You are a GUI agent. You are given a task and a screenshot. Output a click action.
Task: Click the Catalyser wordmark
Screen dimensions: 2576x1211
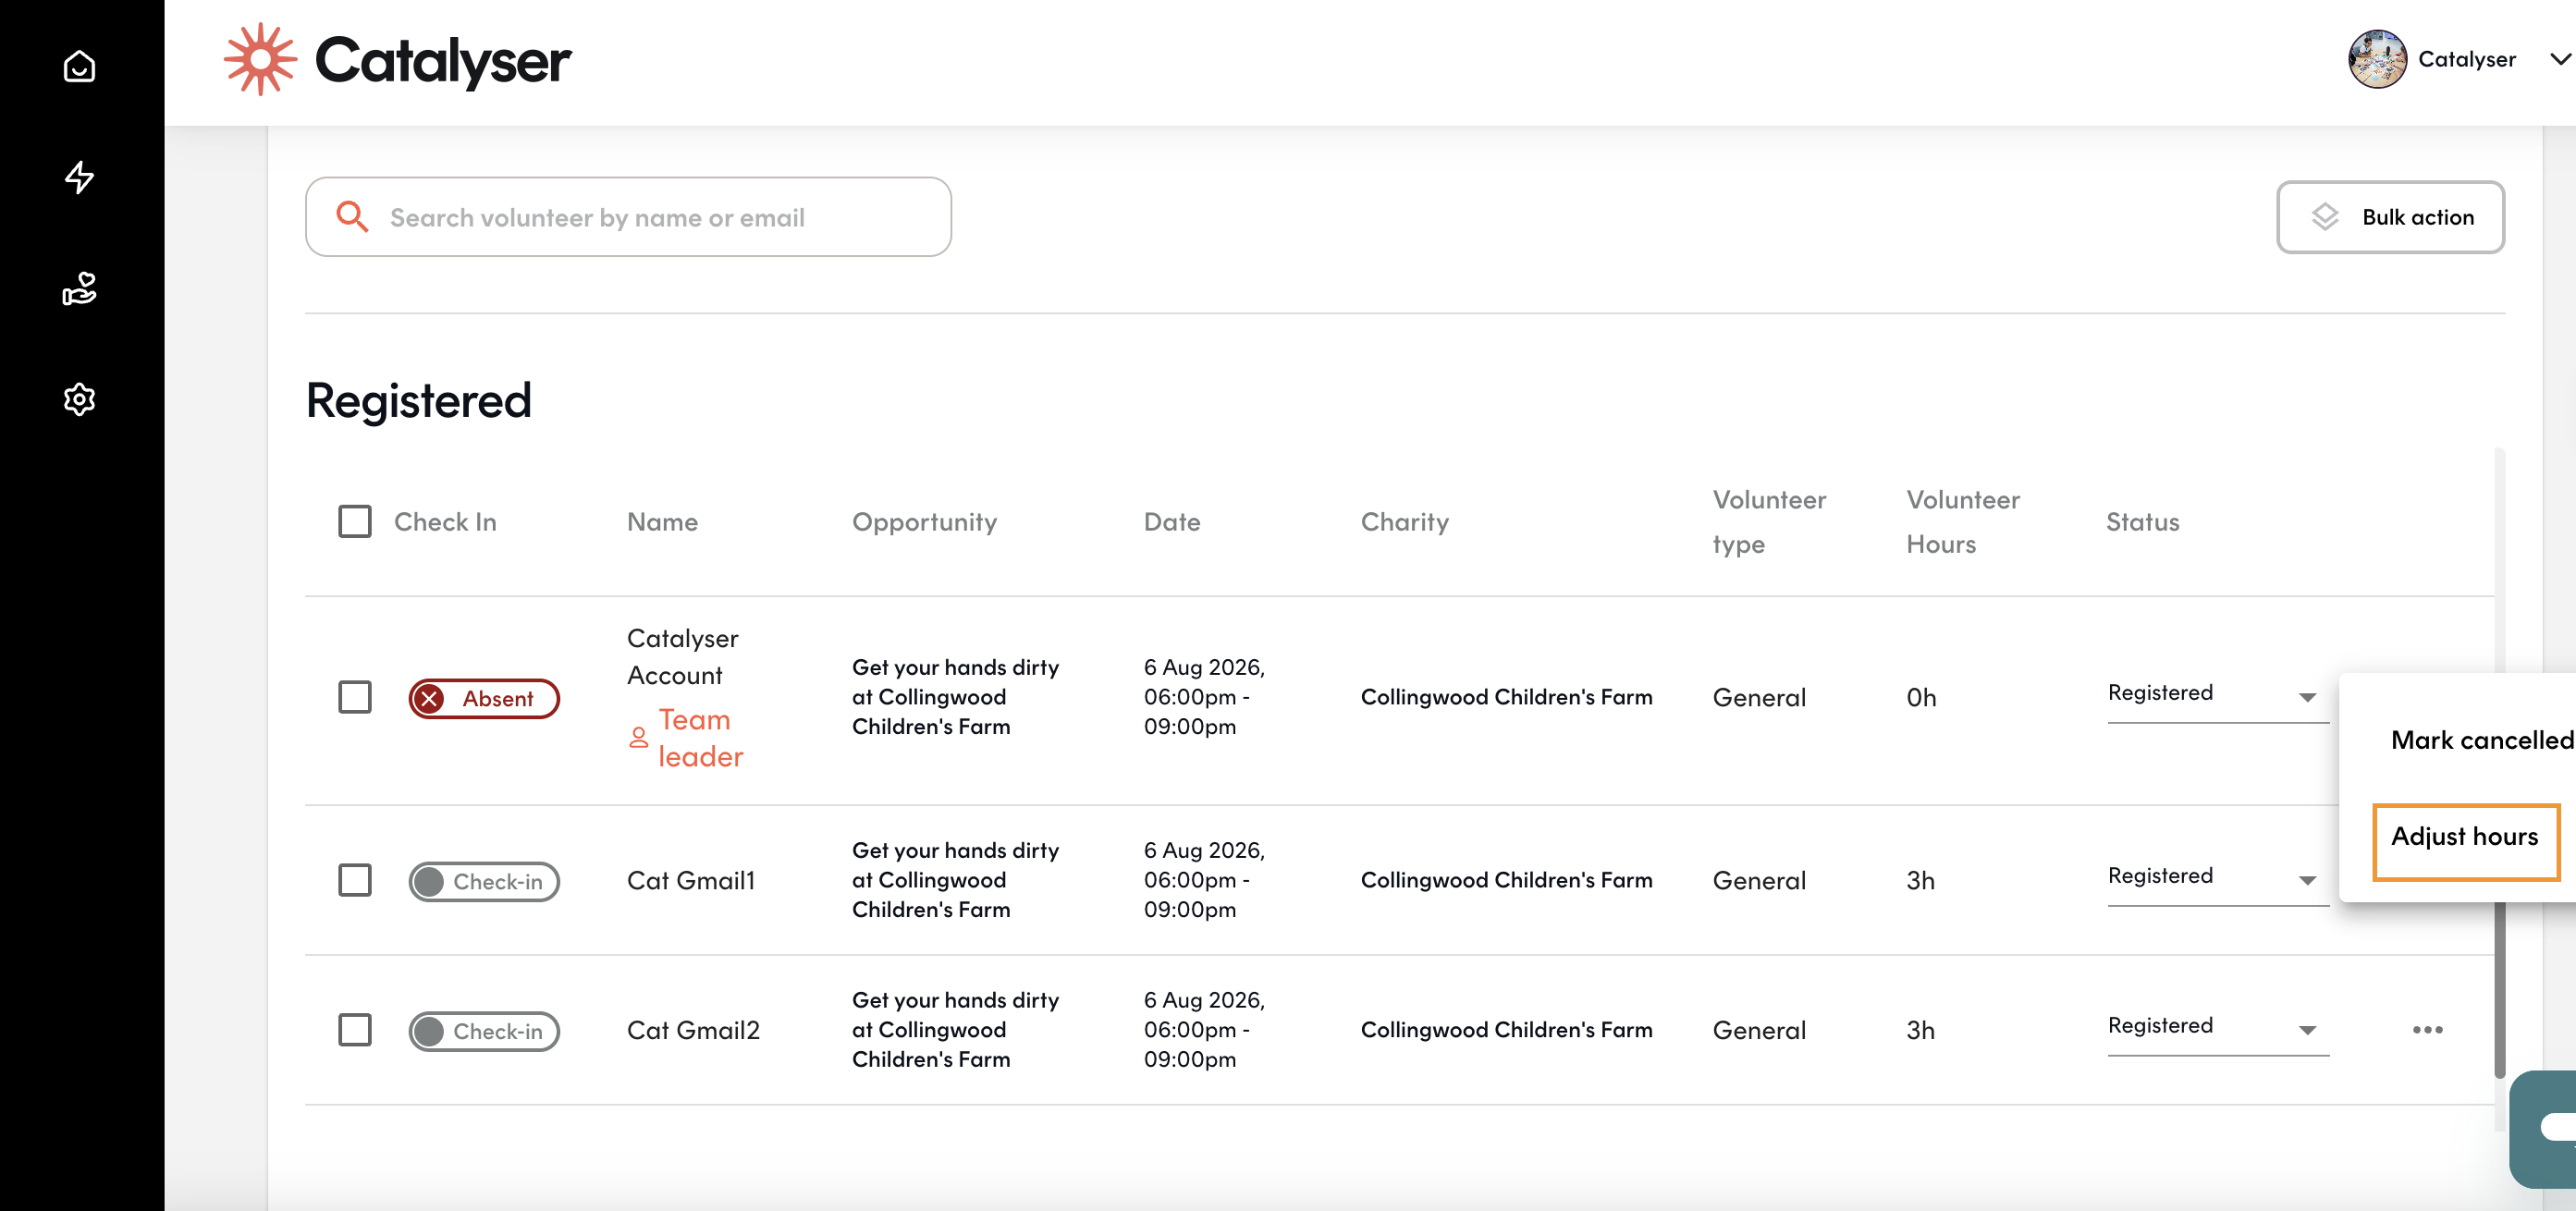[443, 60]
